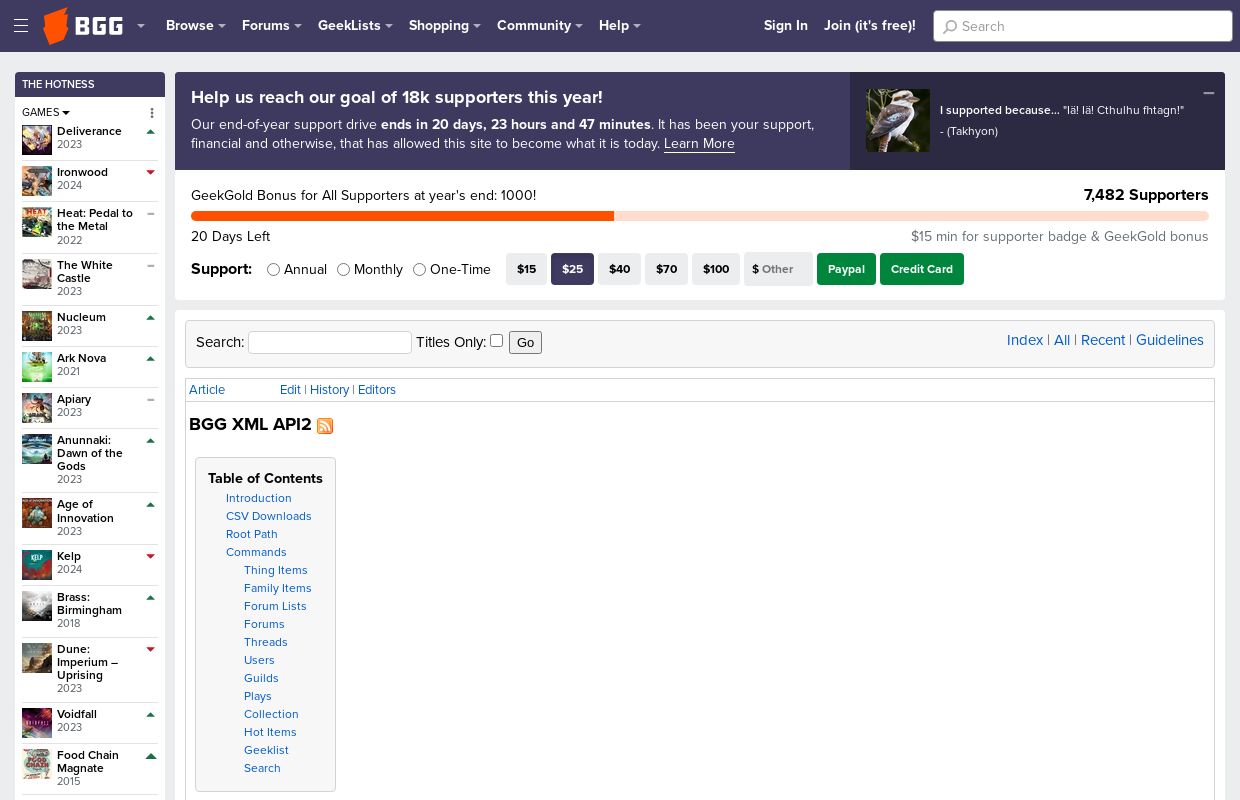Open the Ironwood game thumbnail

coord(37,180)
